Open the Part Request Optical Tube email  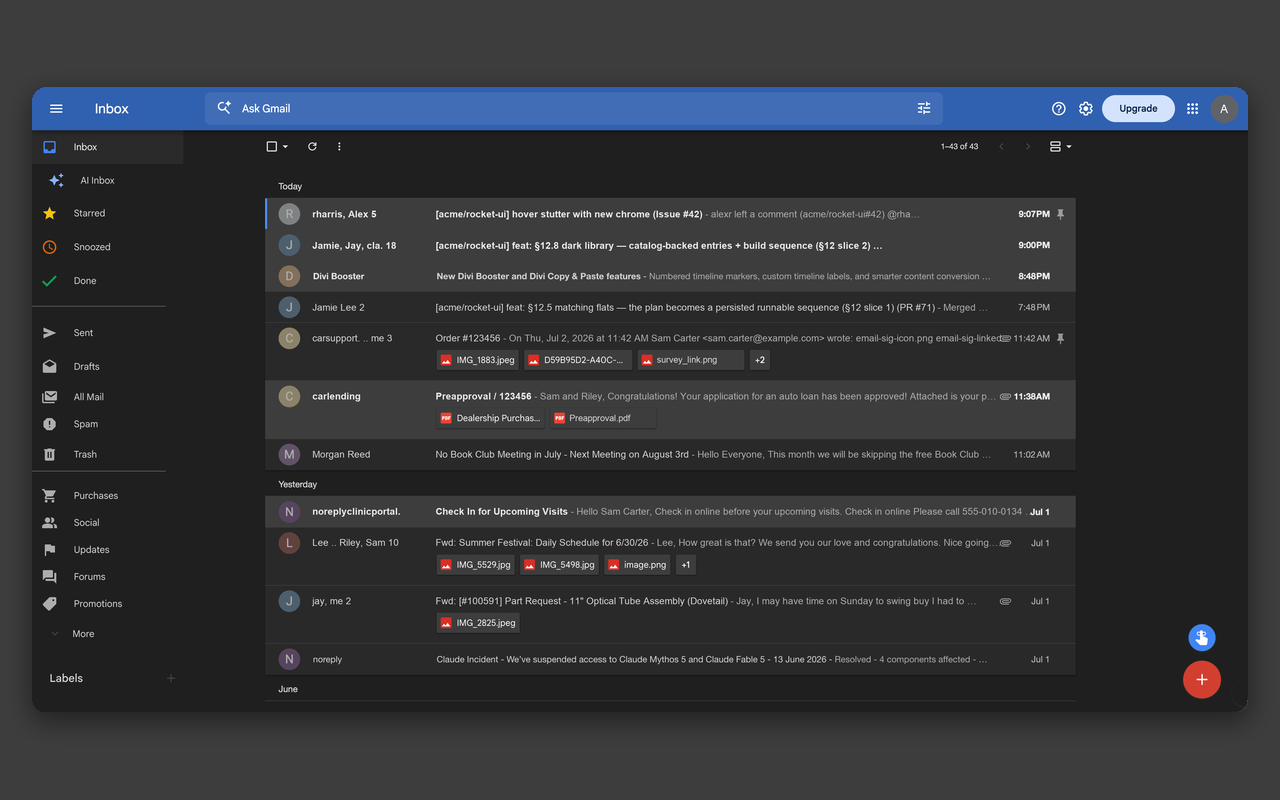670,614
